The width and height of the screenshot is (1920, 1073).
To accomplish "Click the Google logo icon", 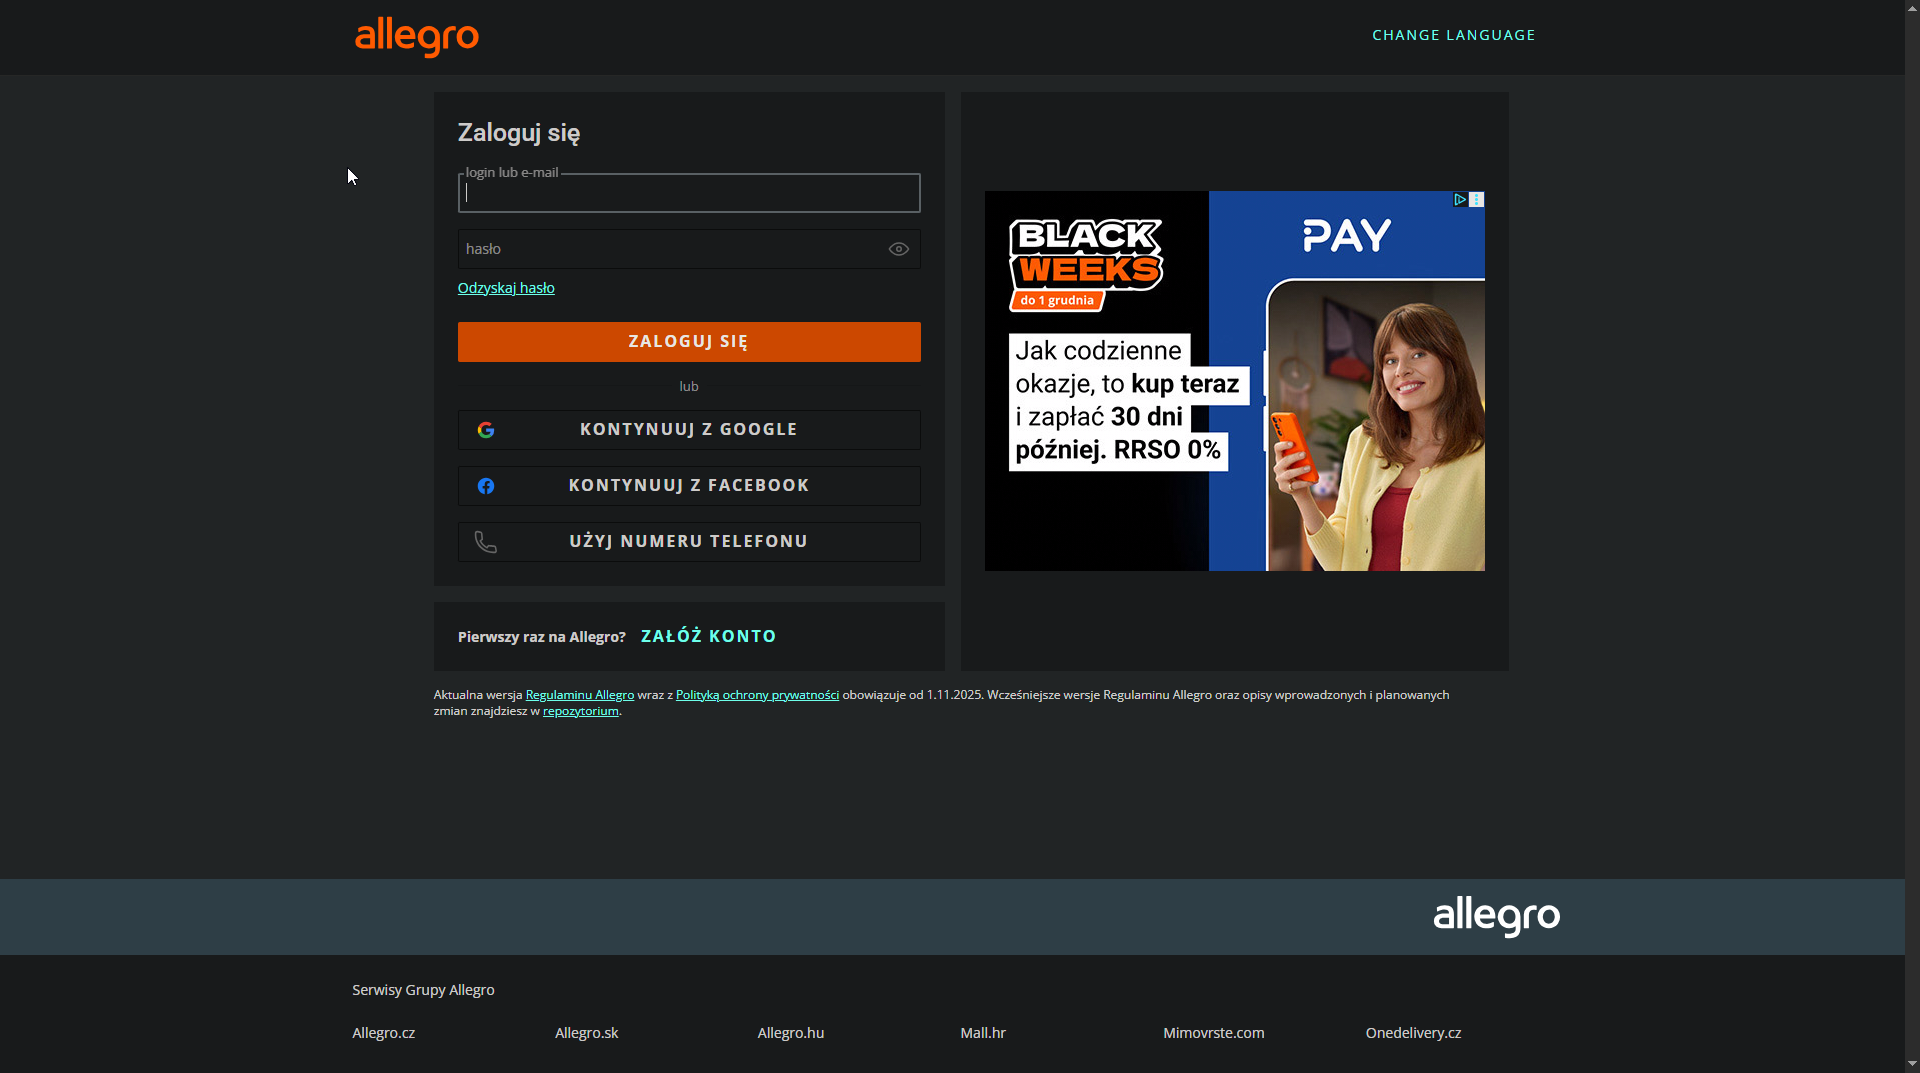I will tap(486, 430).
